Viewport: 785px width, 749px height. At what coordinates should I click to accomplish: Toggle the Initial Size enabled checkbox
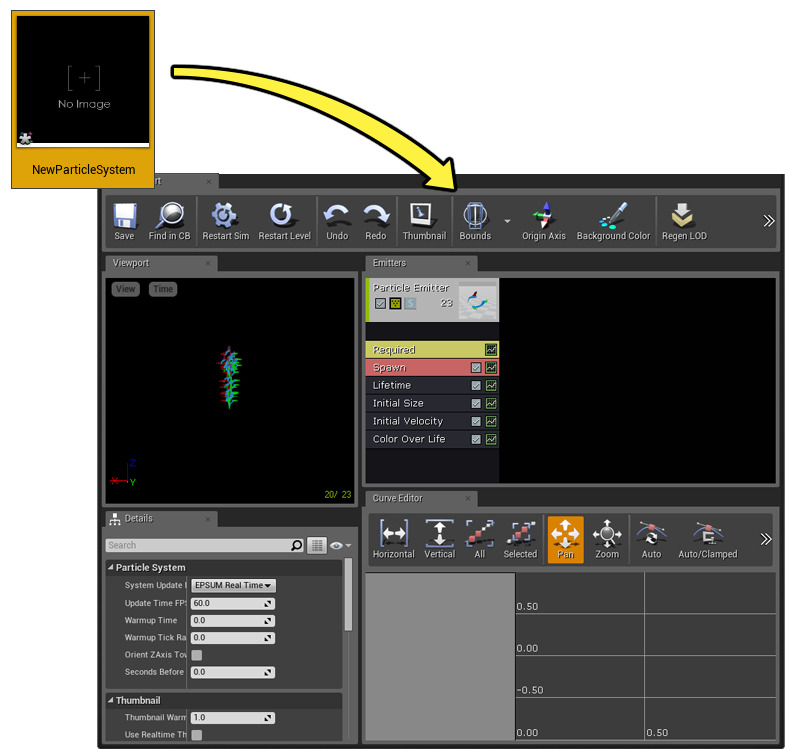pos(476,404)
